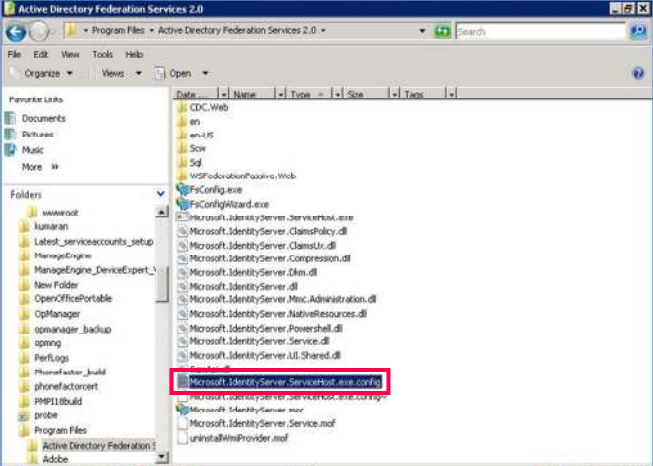Select OpManager folder in tree

(x=57, y=314)
